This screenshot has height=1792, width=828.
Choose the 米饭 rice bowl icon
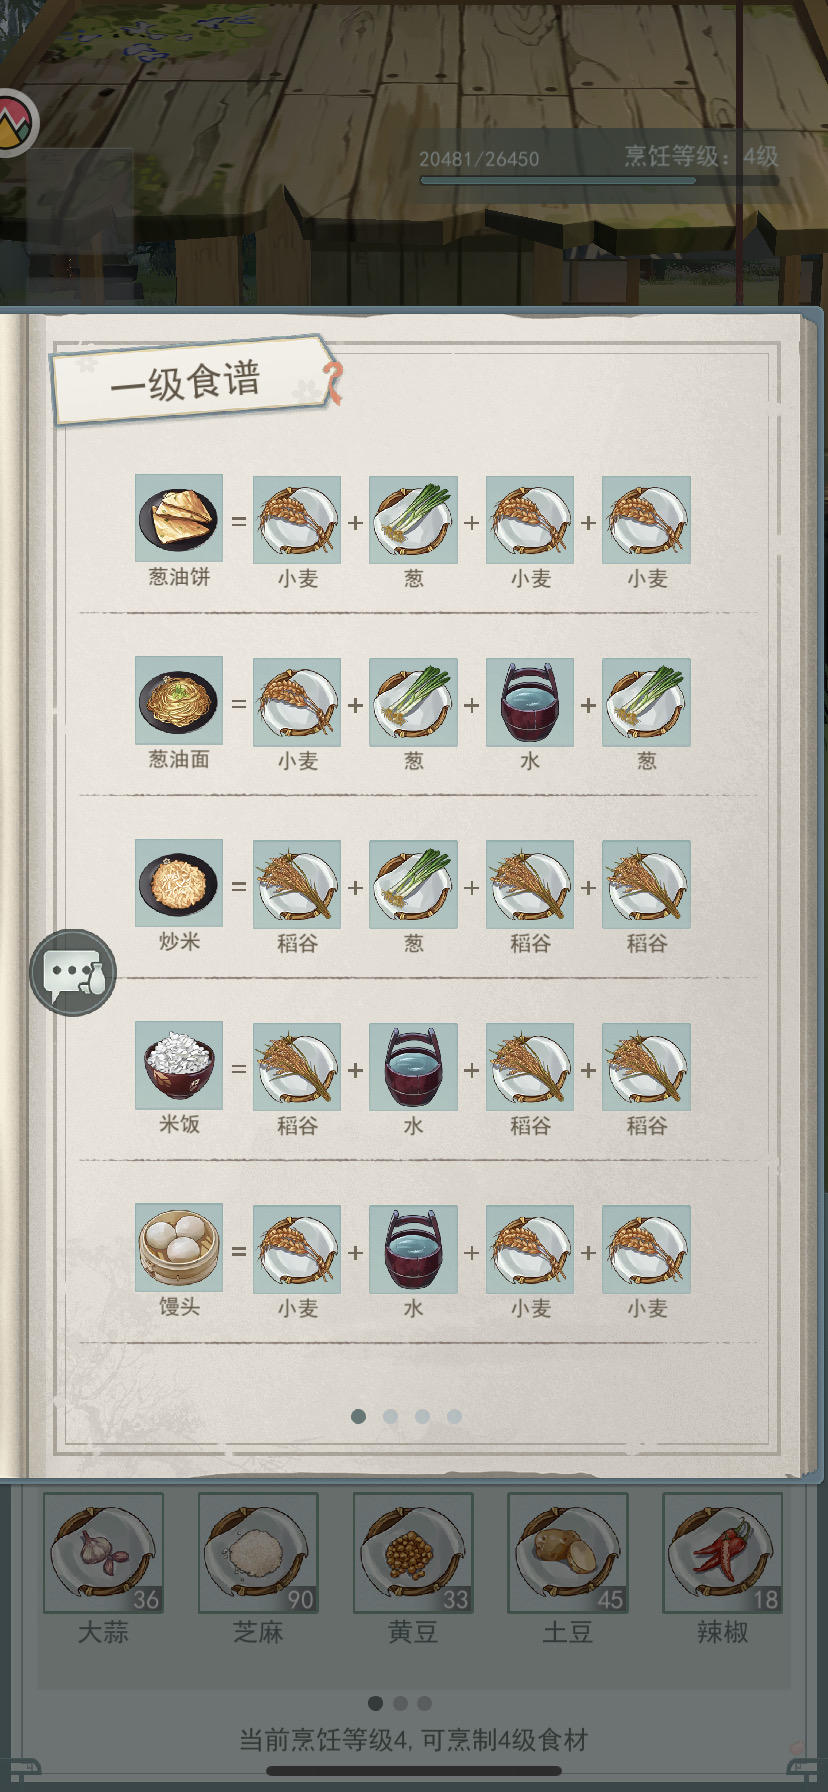pos(179,1065)
